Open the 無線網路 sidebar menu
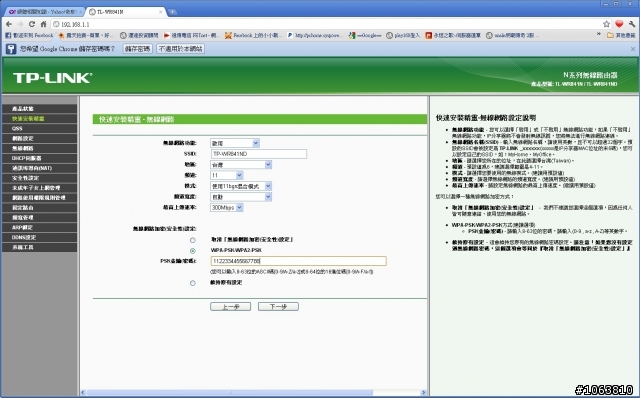 pyautogui.click(x=39, y=148)
